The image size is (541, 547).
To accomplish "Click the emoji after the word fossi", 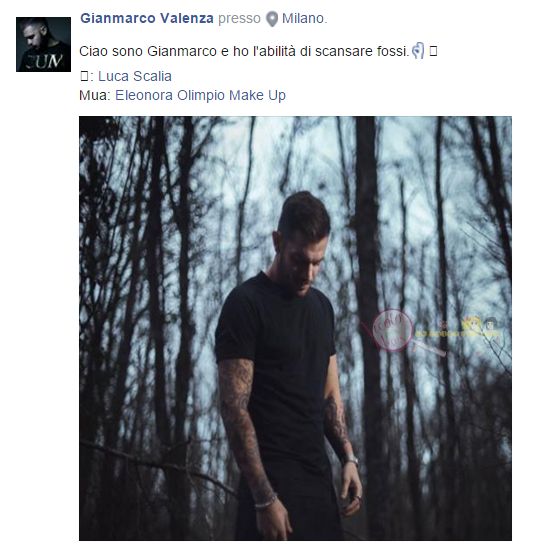I will pyautogui.click(x=418, y=51).
